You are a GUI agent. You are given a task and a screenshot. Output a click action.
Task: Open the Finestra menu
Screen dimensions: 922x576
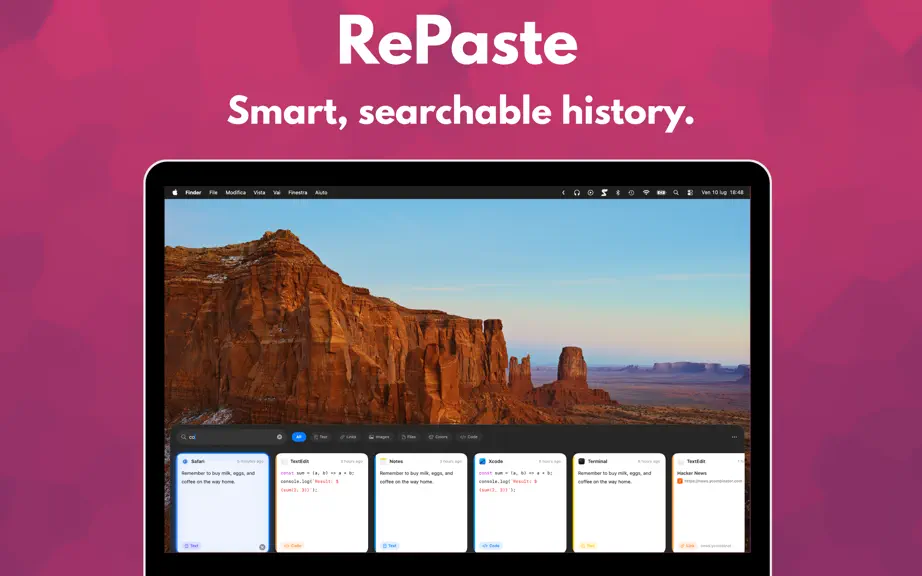point(298,192)
